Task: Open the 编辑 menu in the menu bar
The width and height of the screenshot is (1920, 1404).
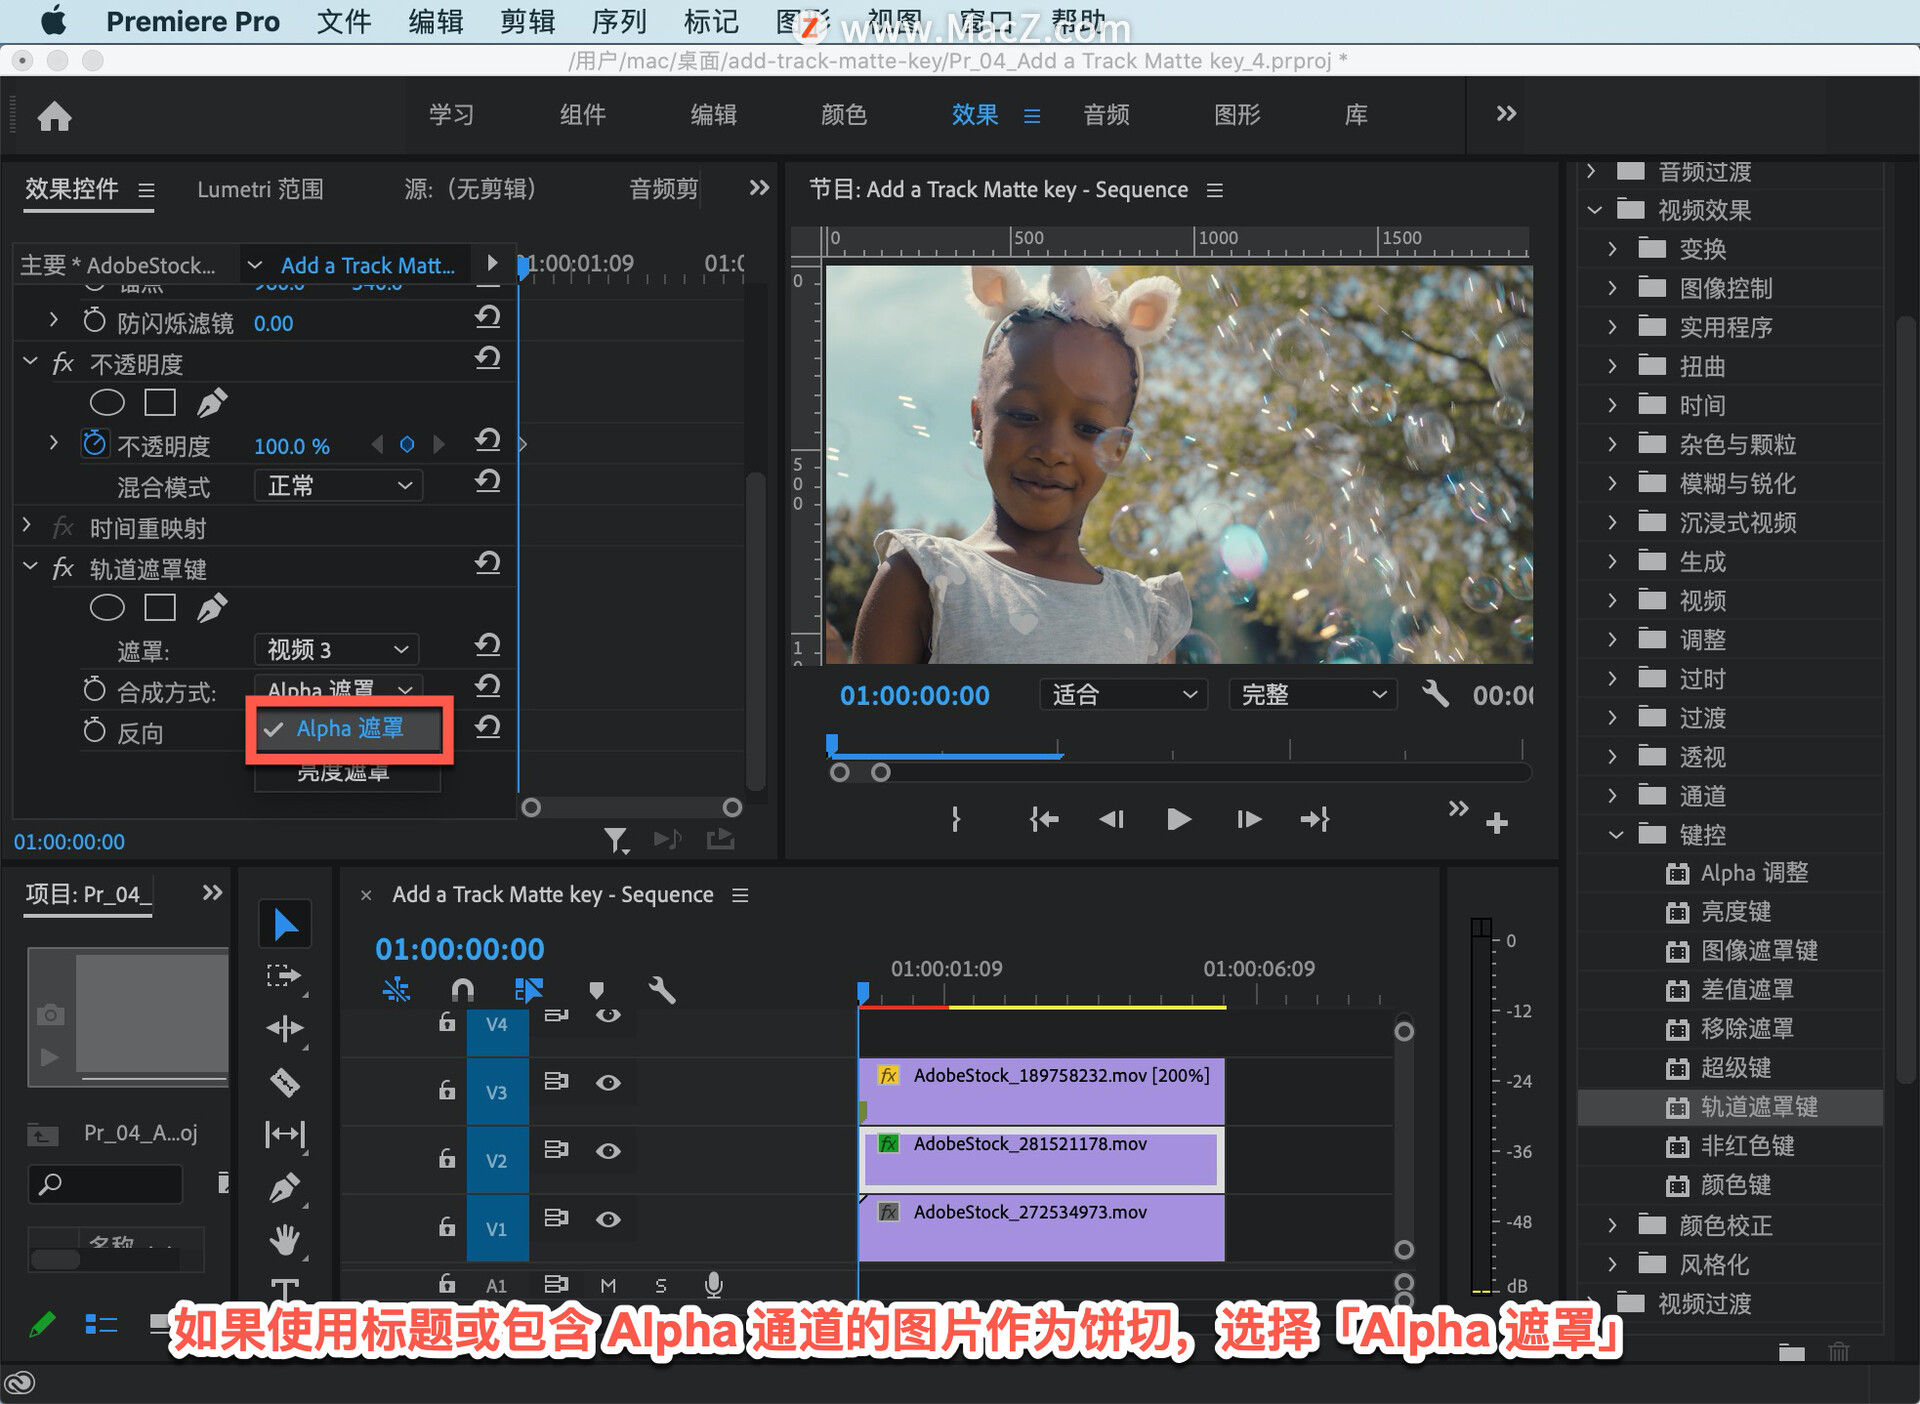Action: coord(436,21)
